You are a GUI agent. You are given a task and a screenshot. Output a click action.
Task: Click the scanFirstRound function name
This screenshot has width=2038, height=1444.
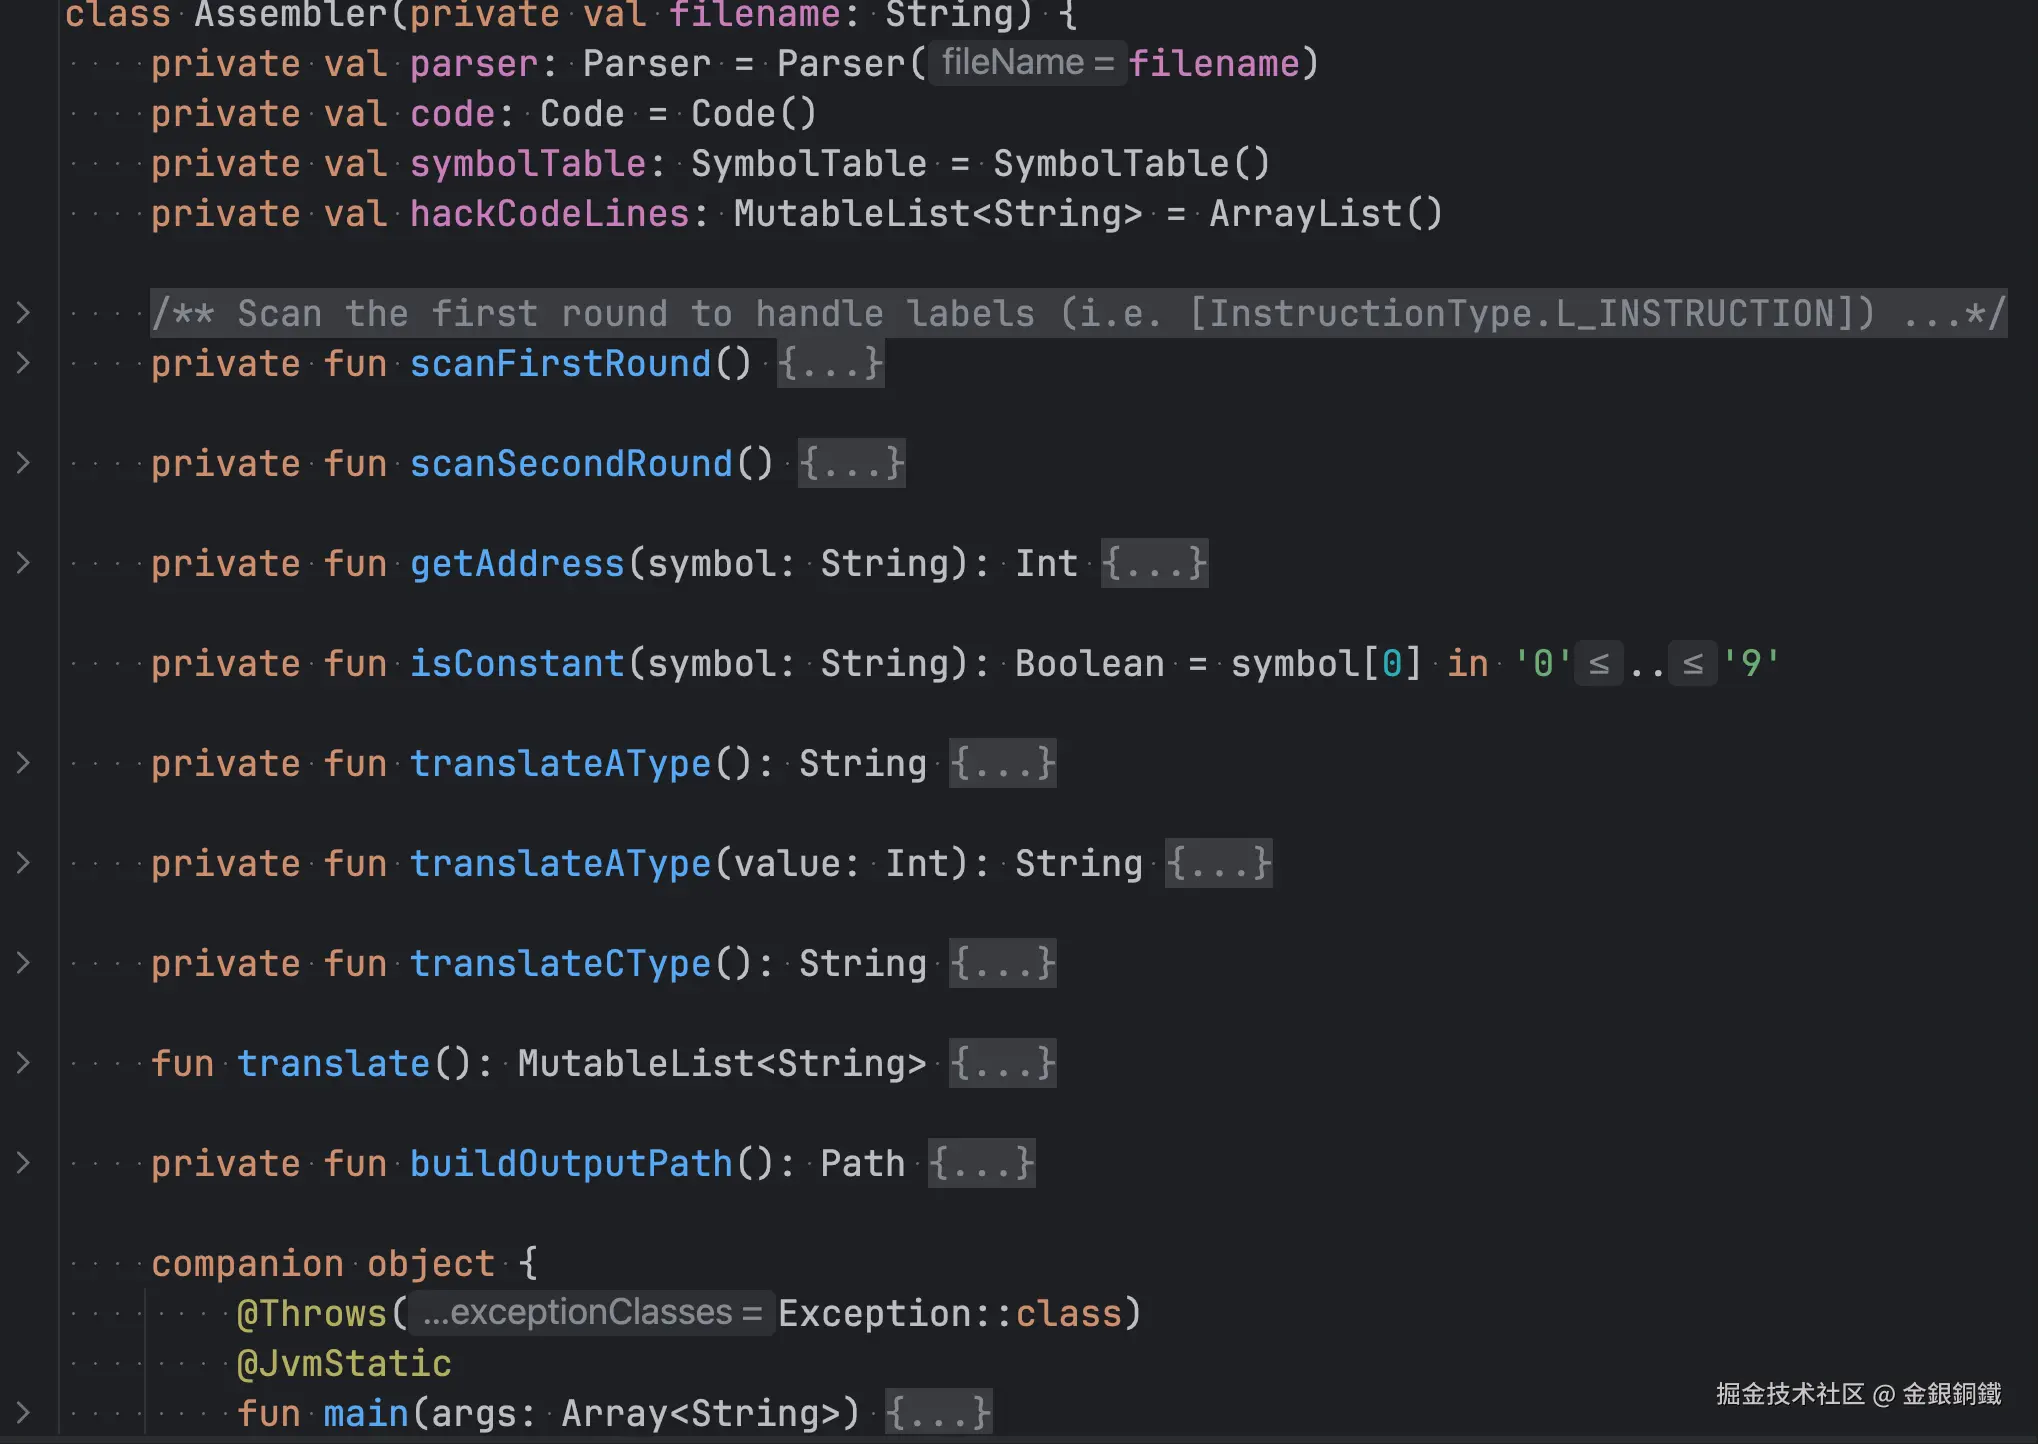pyautogui.click(x=560, y=363)
